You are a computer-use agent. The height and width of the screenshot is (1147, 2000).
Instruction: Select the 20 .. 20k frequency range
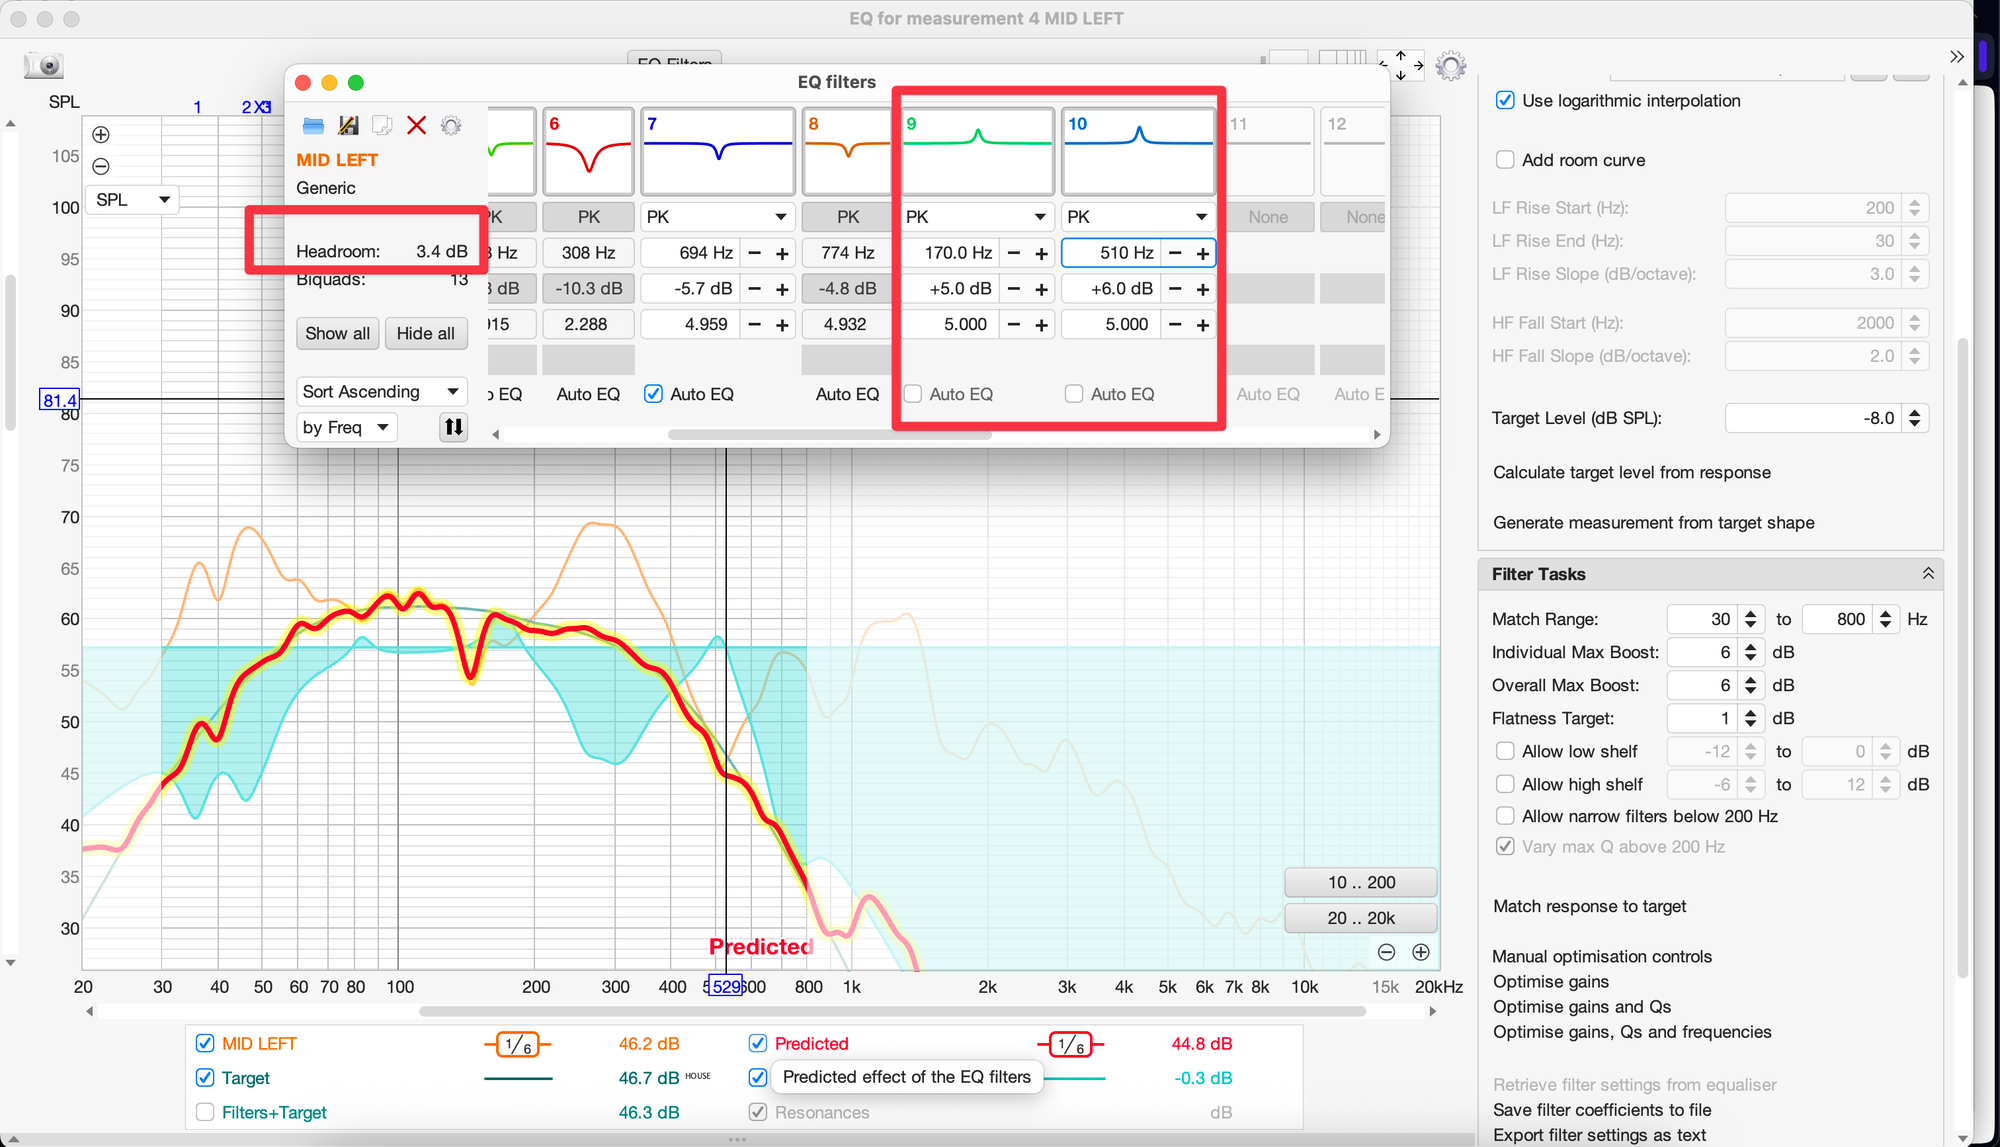1360,918
